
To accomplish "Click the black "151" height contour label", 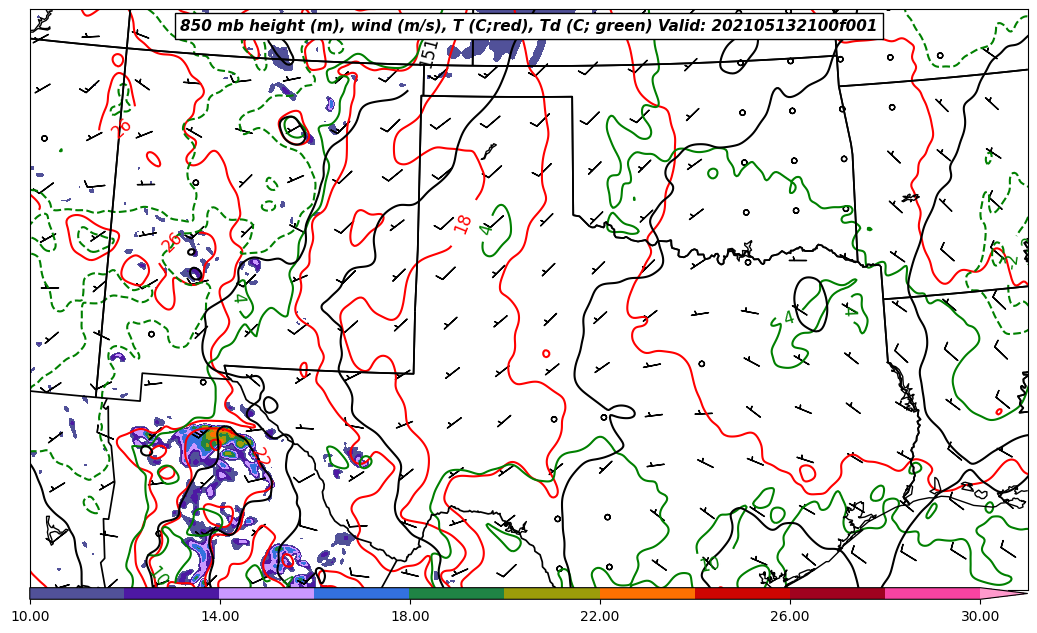I will pyautogui.click(x=430, y=51).
